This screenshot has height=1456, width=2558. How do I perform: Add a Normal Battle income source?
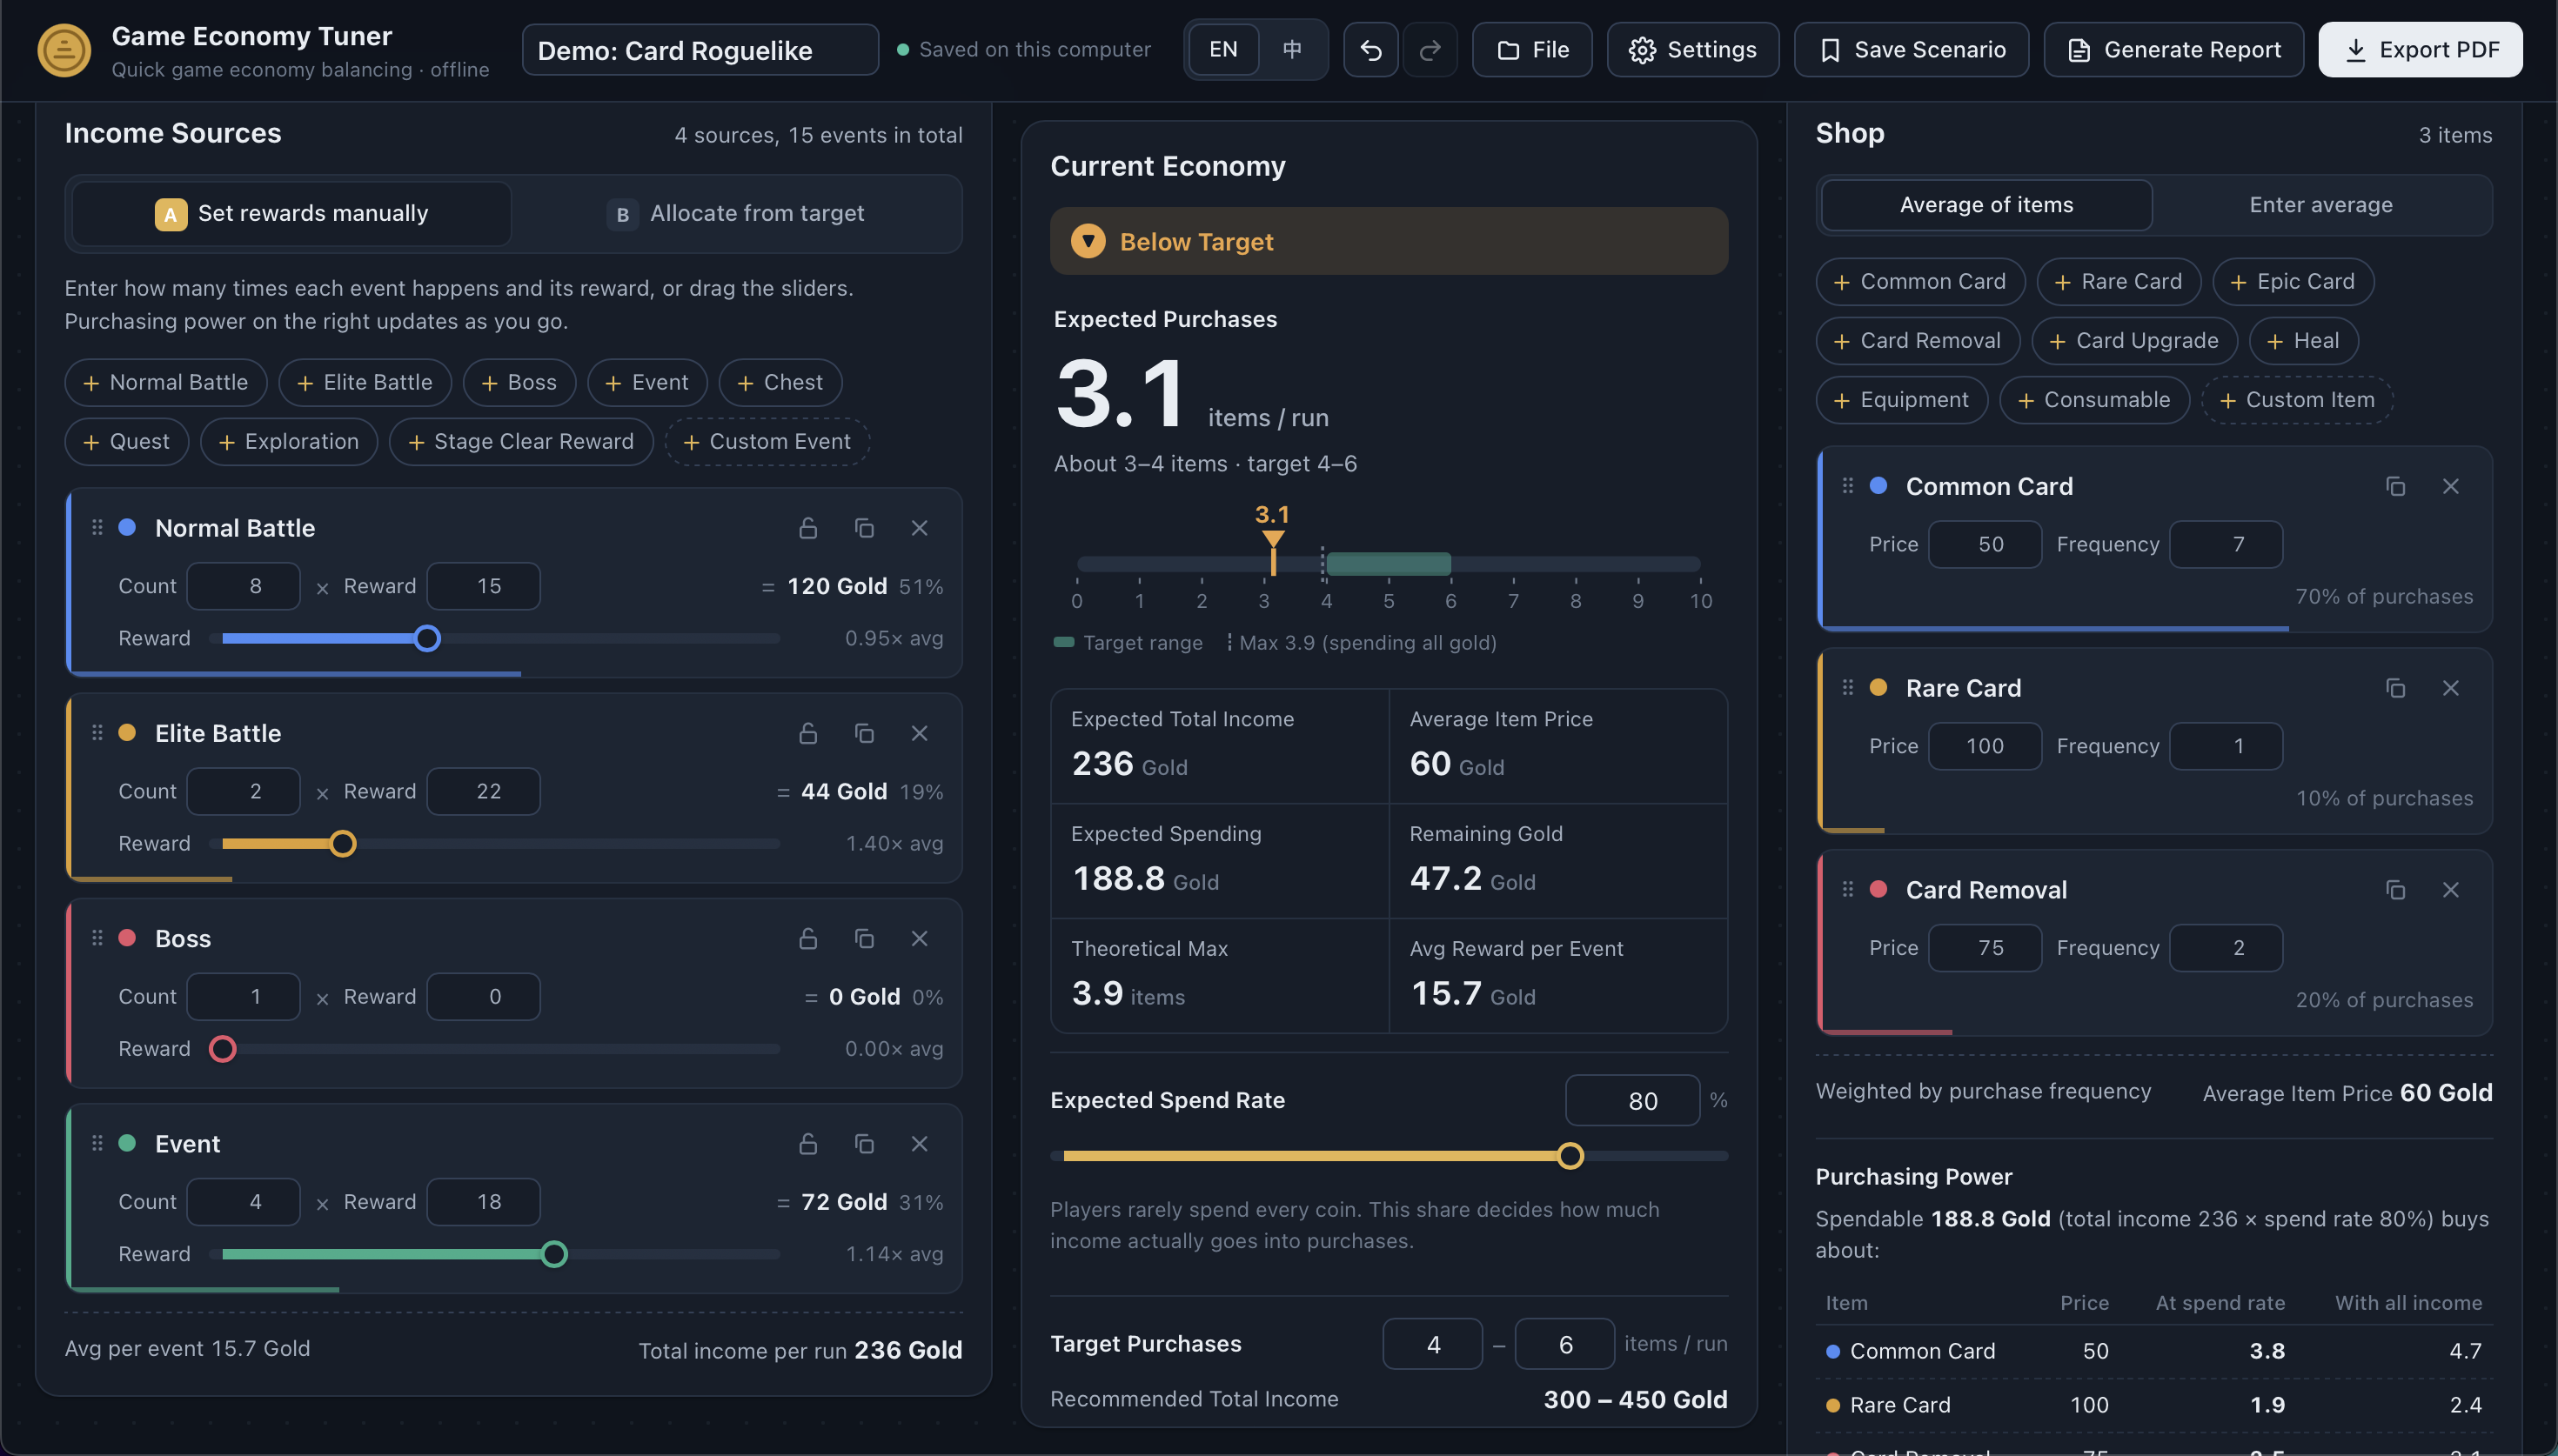tap(166, 383)
